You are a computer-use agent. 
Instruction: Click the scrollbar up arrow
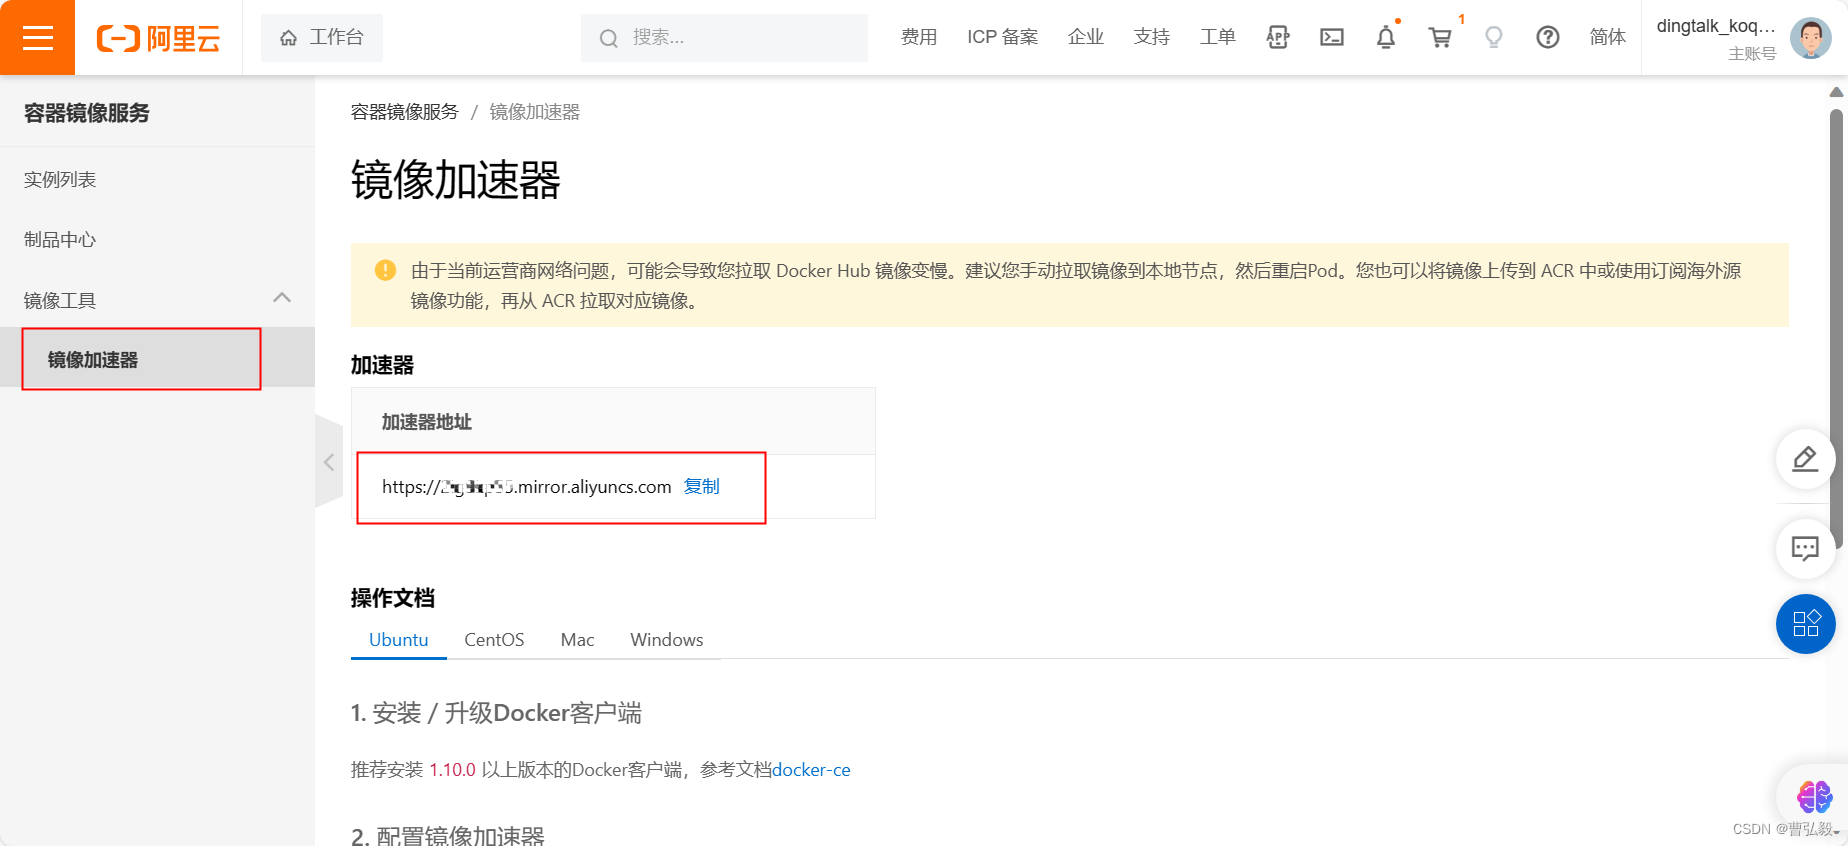coord(1836,91)
